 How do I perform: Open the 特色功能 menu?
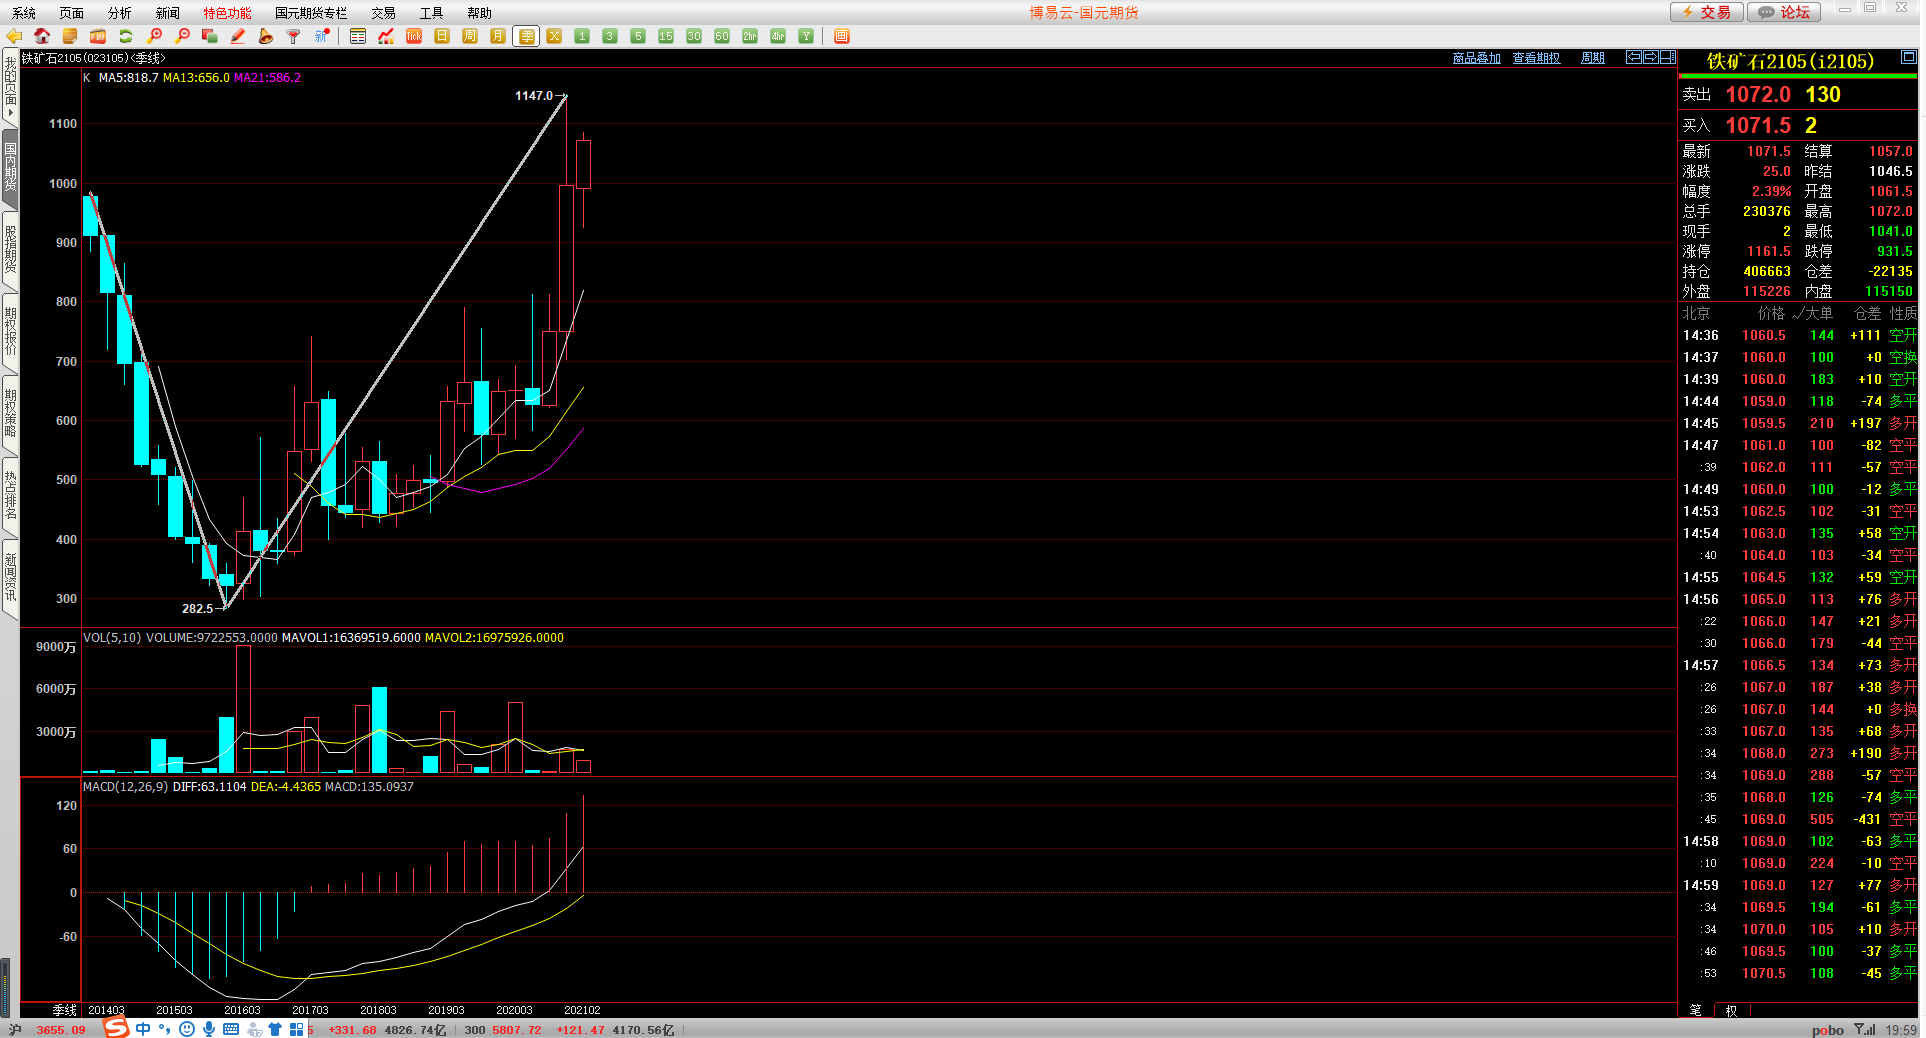click(x=227, y=13)
